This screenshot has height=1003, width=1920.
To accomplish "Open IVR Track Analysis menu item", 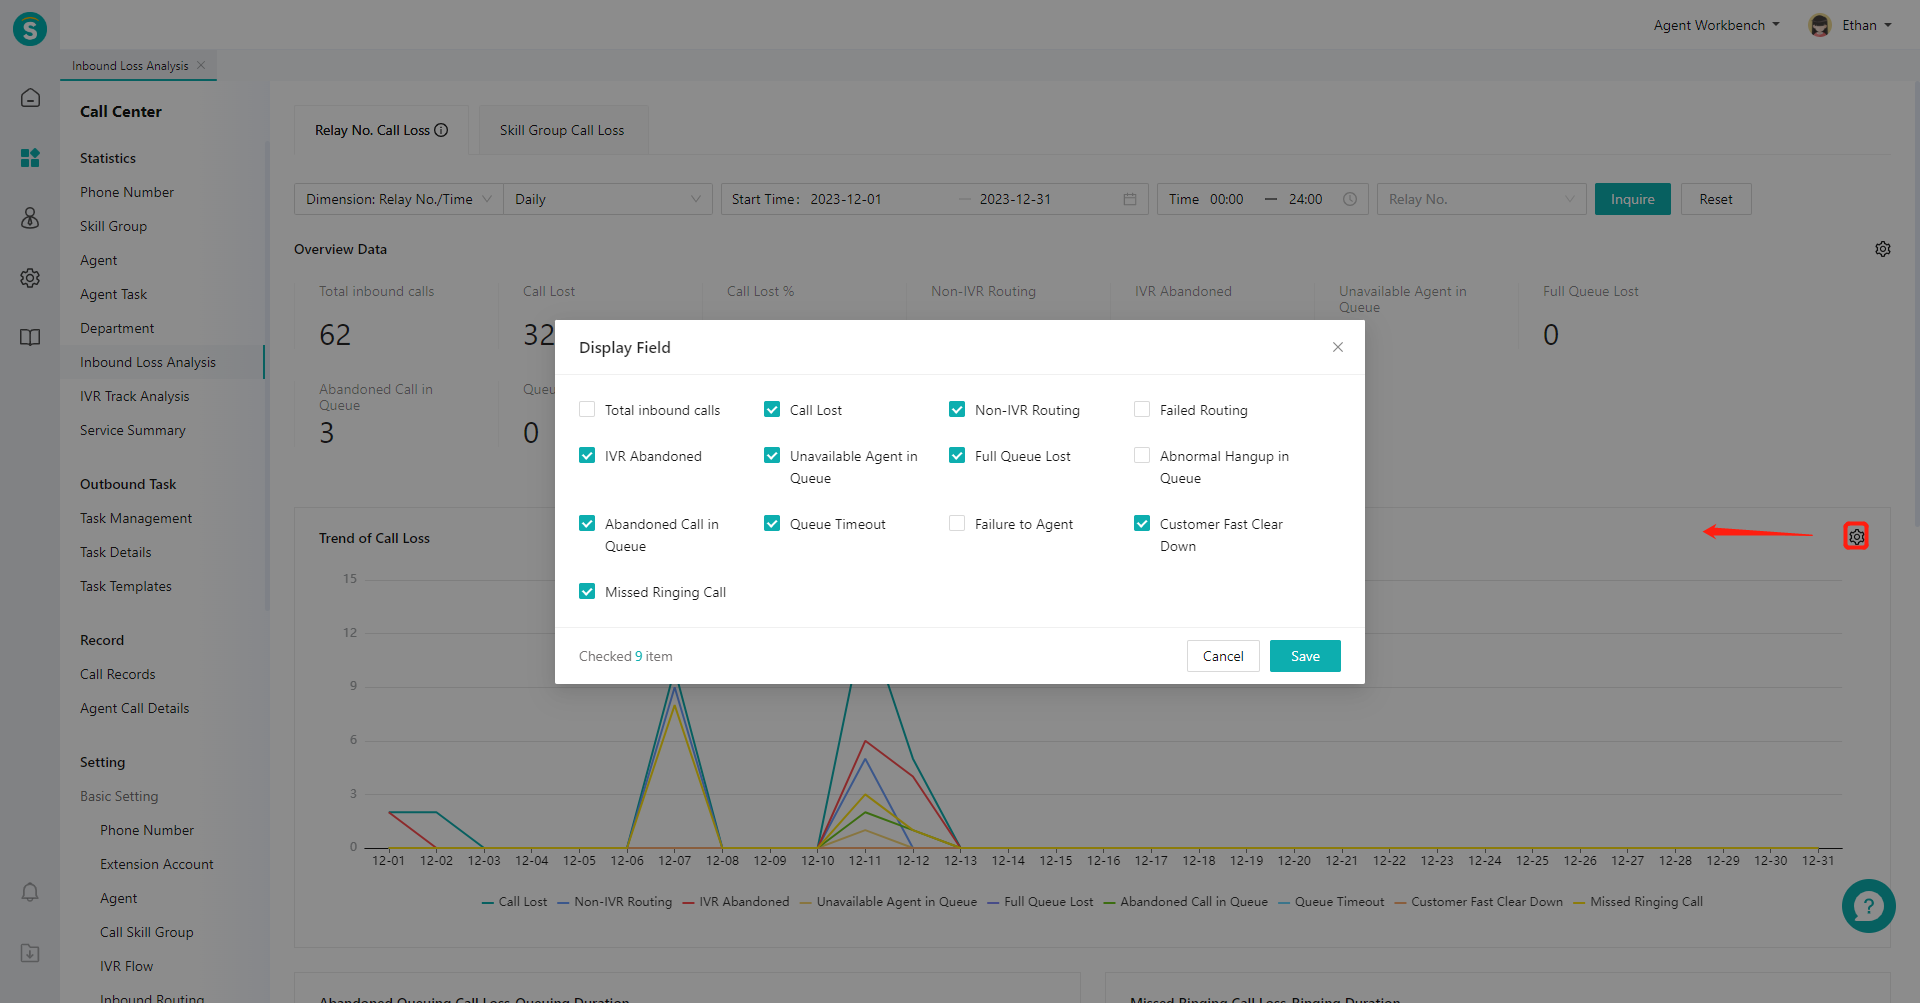I will click(134, 396).
